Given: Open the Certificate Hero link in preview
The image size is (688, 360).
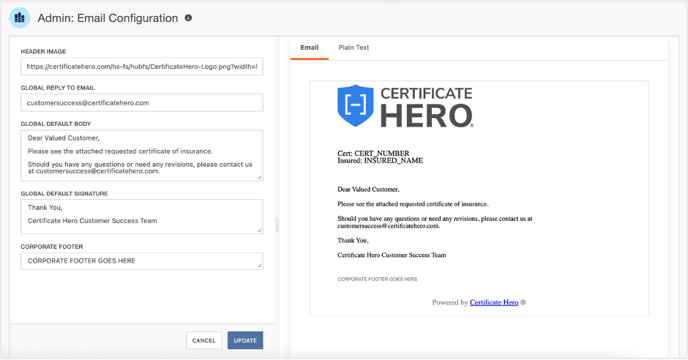Looking at the screenshot, I should (494, 302).
